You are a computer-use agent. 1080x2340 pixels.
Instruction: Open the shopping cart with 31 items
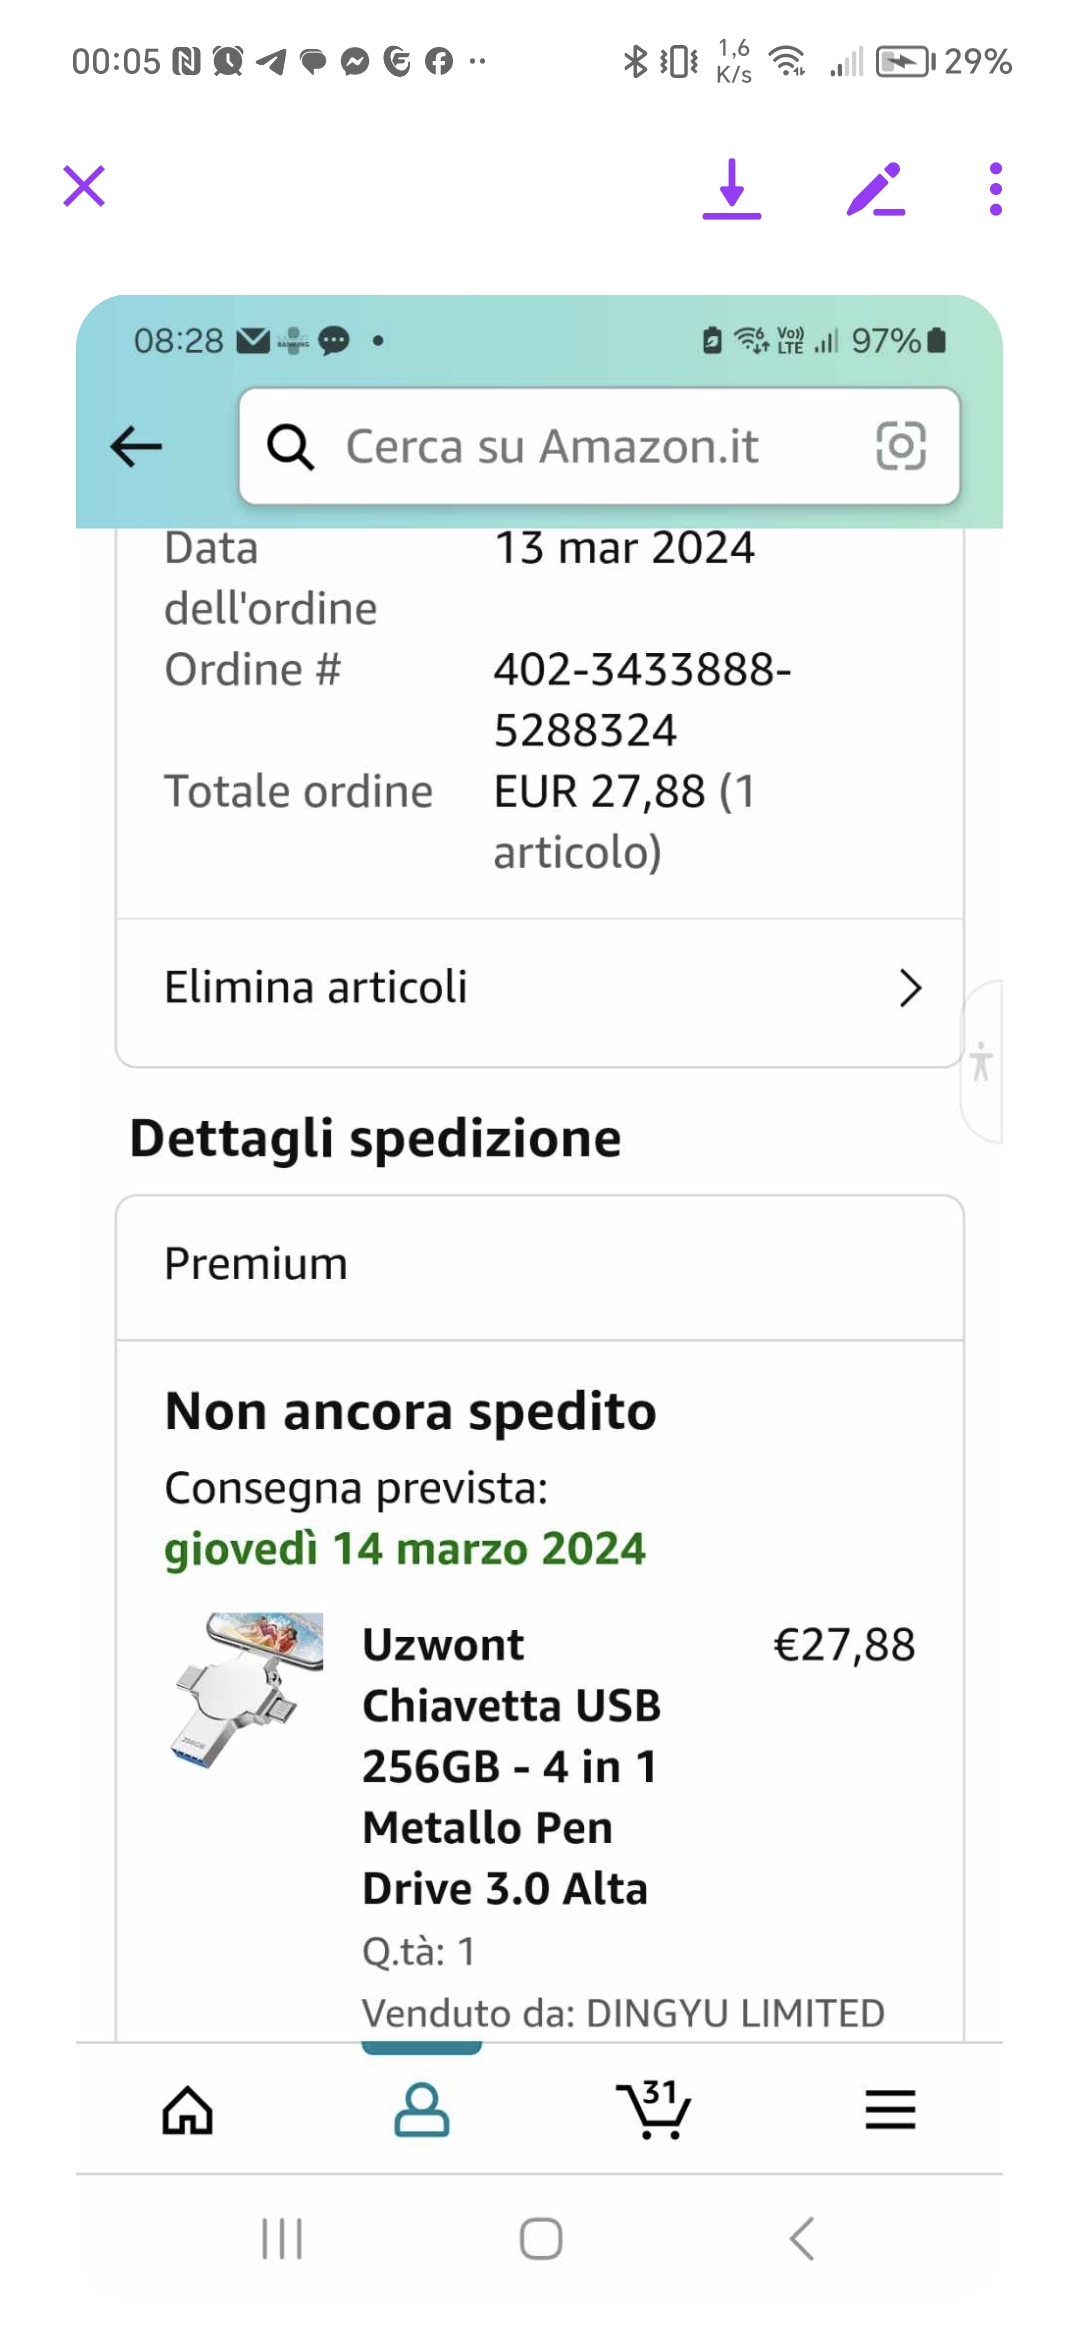coord(653,2110)
